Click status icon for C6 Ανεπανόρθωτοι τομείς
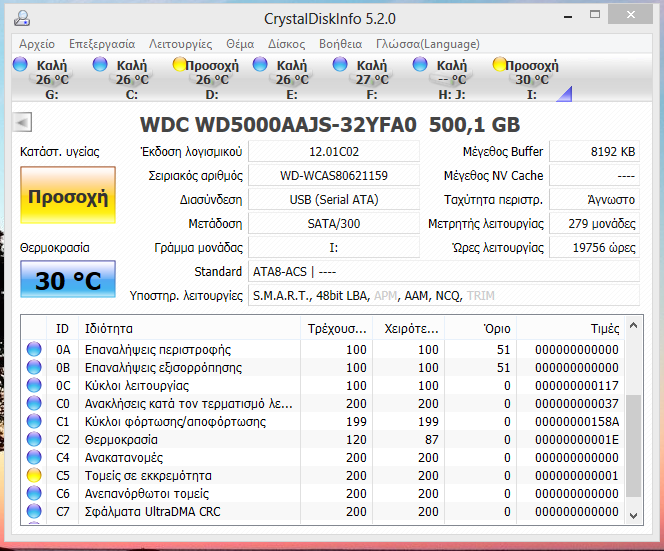The image size is (664, 551). tap(34, 493)
